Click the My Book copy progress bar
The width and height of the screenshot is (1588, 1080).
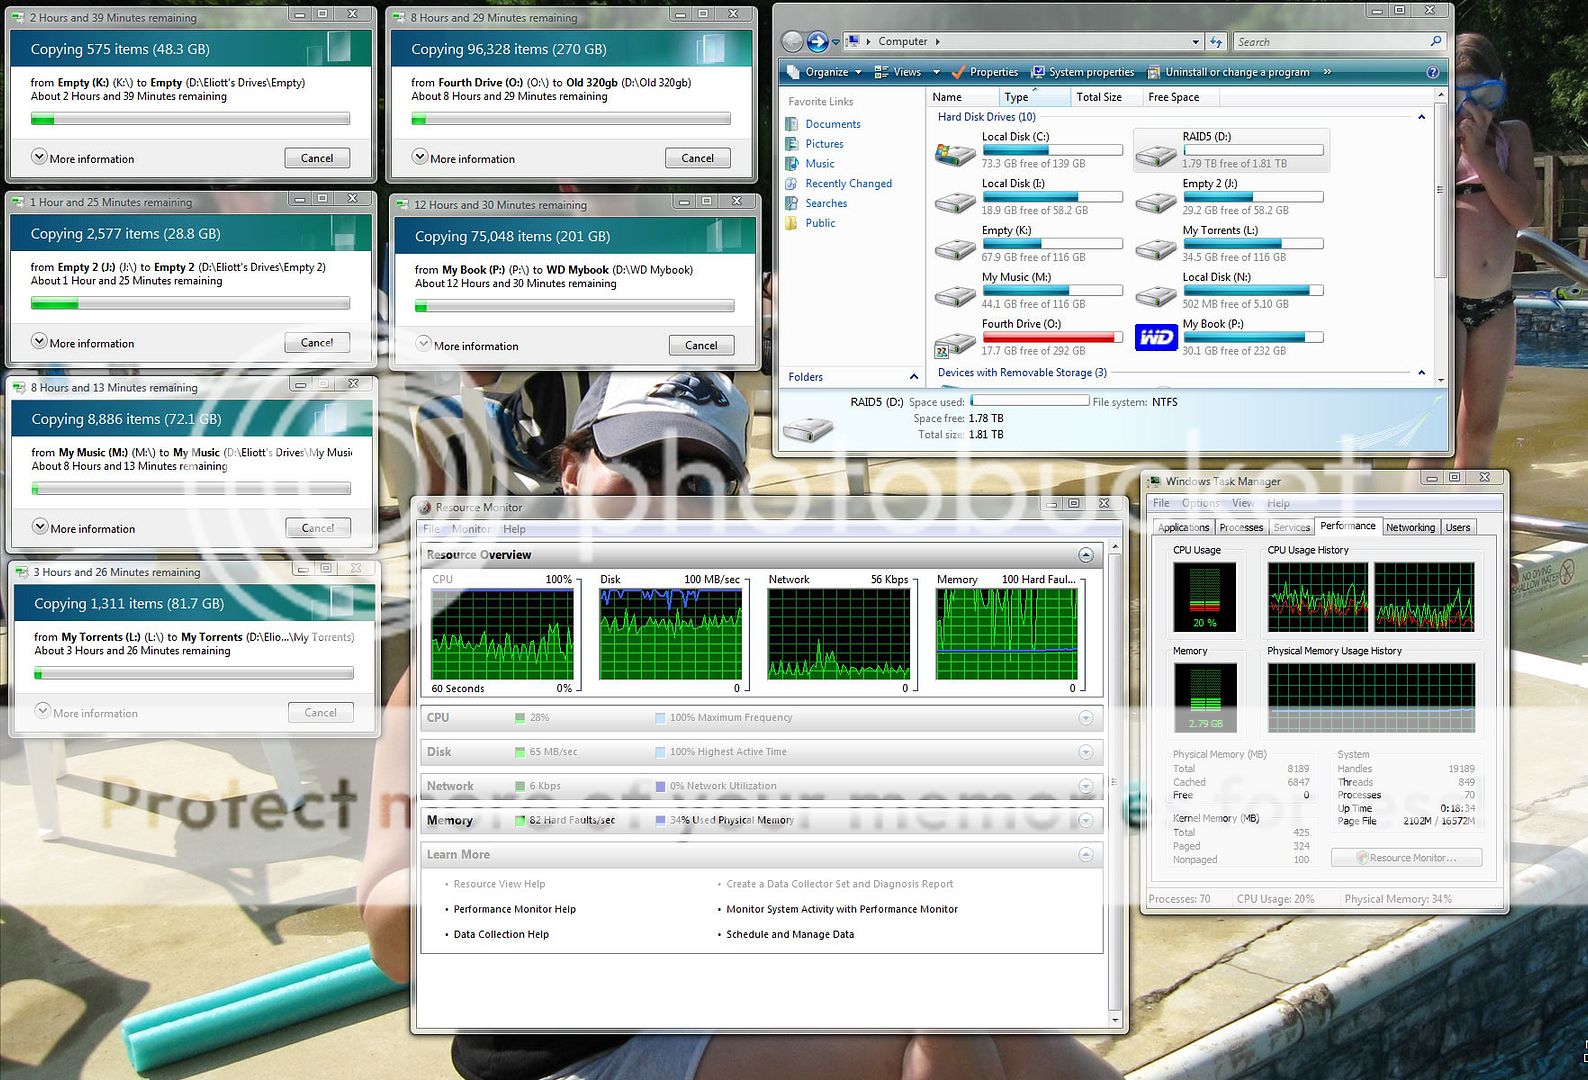575,306
